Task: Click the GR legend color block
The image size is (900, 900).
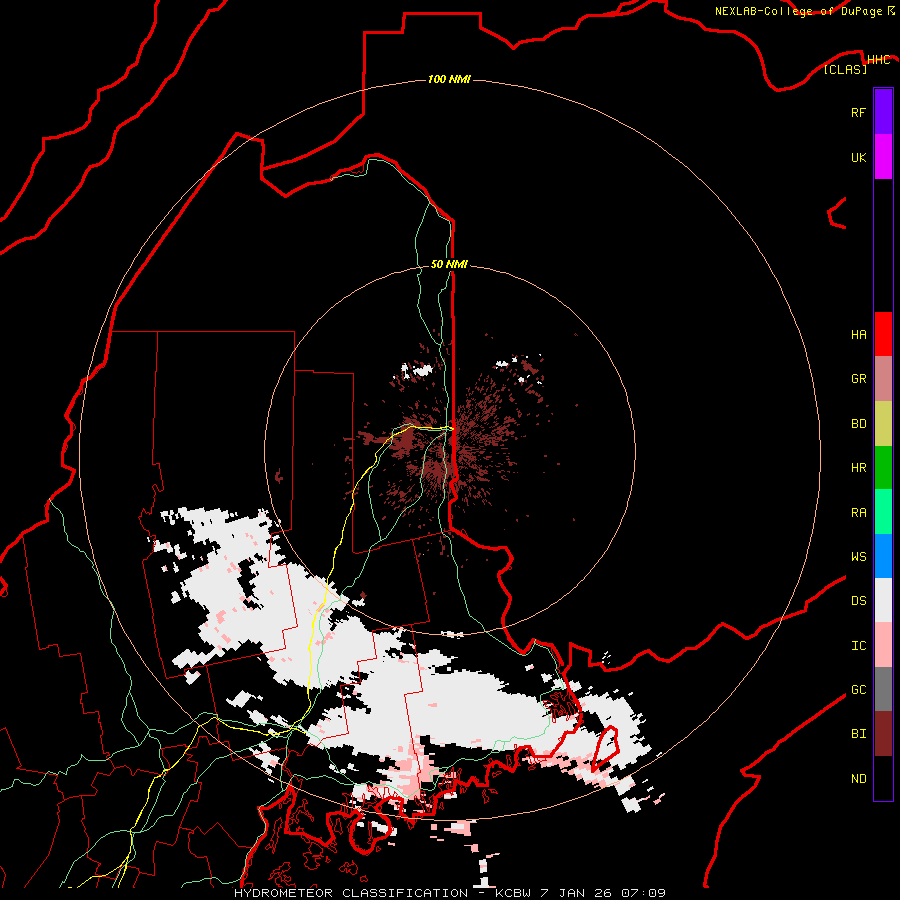Action: coord(883,379)
